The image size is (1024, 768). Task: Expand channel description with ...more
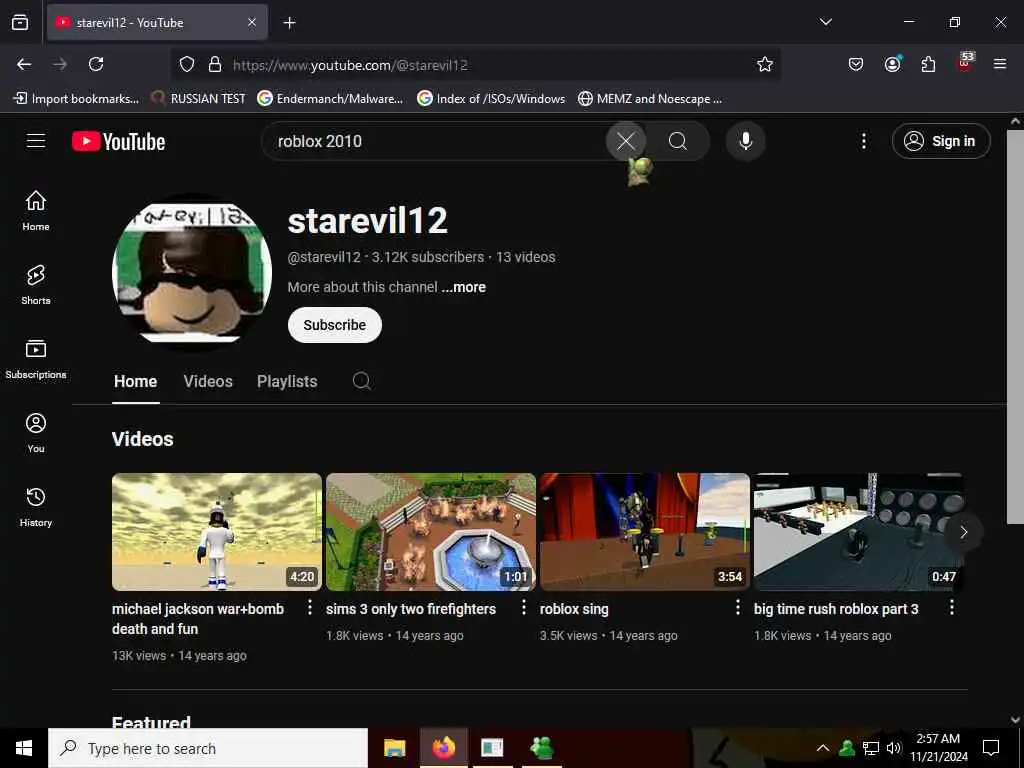click(464, 287)
